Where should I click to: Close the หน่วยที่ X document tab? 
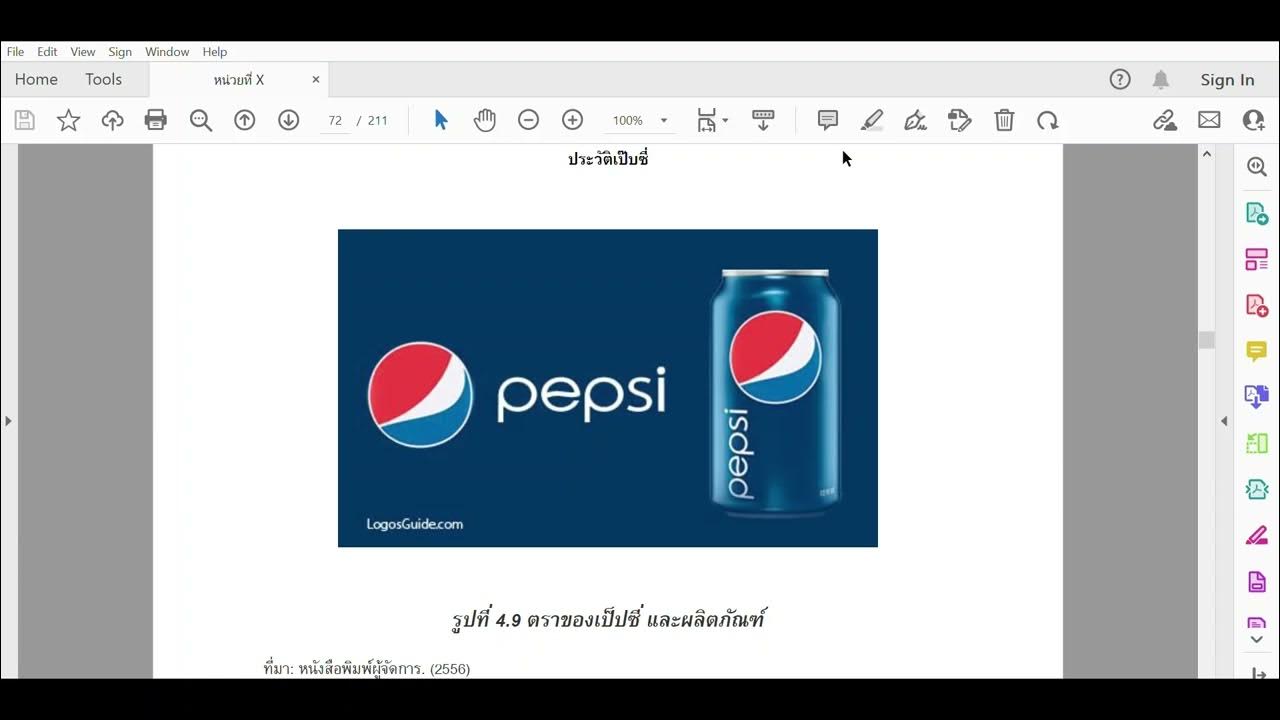coord(316,80)
